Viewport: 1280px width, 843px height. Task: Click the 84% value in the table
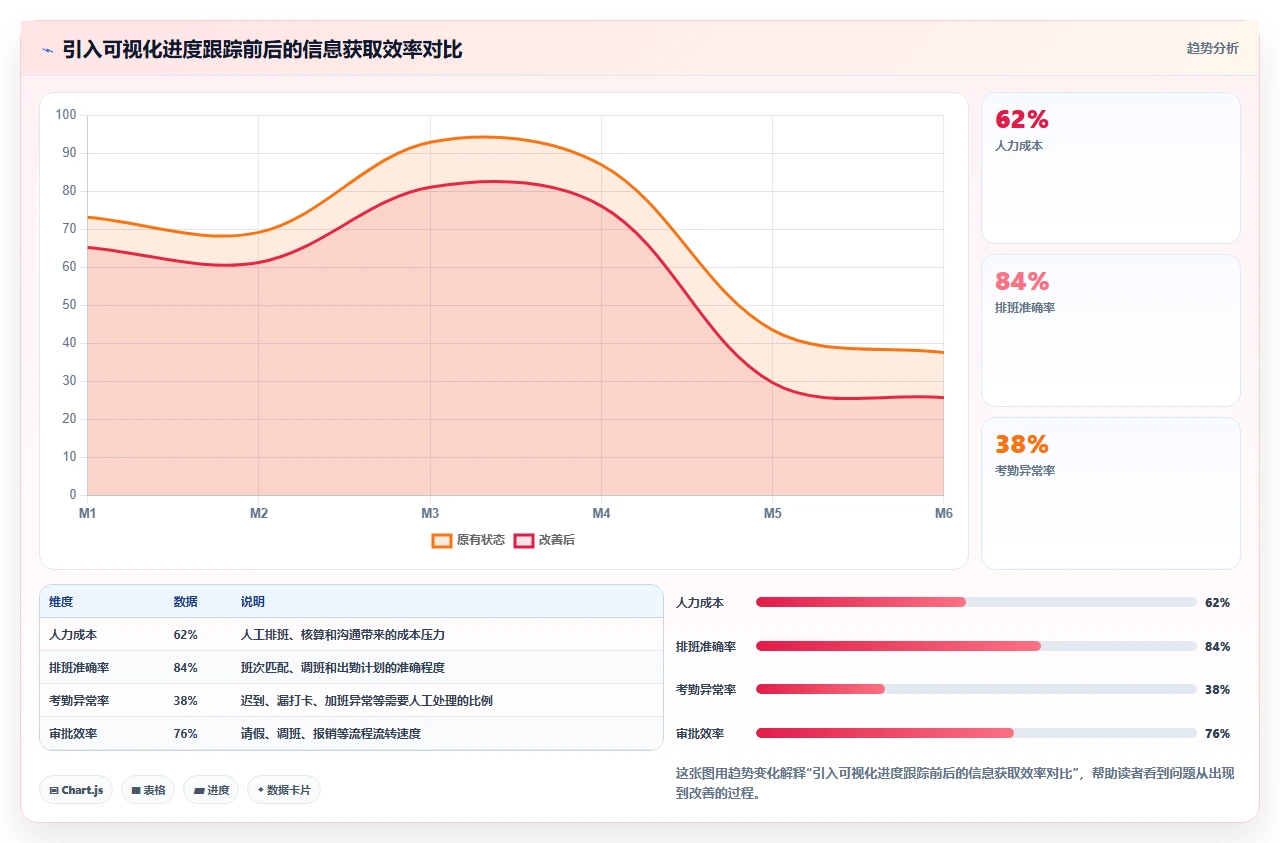[185, 668]
